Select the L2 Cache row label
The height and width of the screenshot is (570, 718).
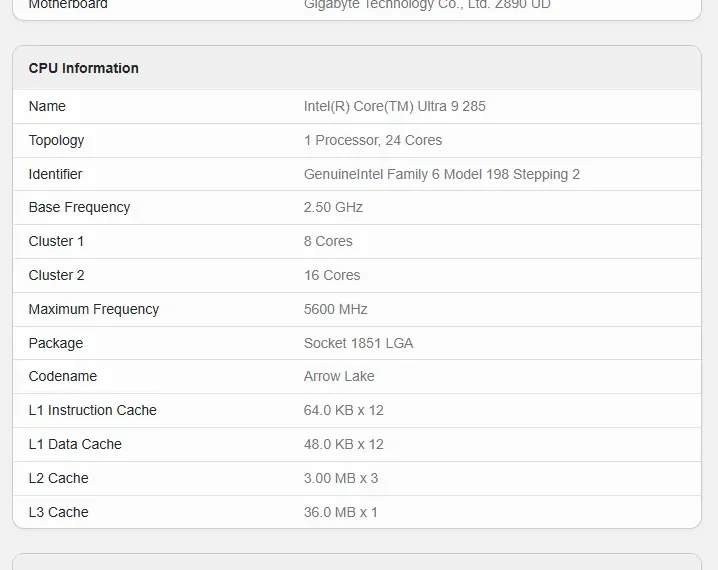coord(58,478)
